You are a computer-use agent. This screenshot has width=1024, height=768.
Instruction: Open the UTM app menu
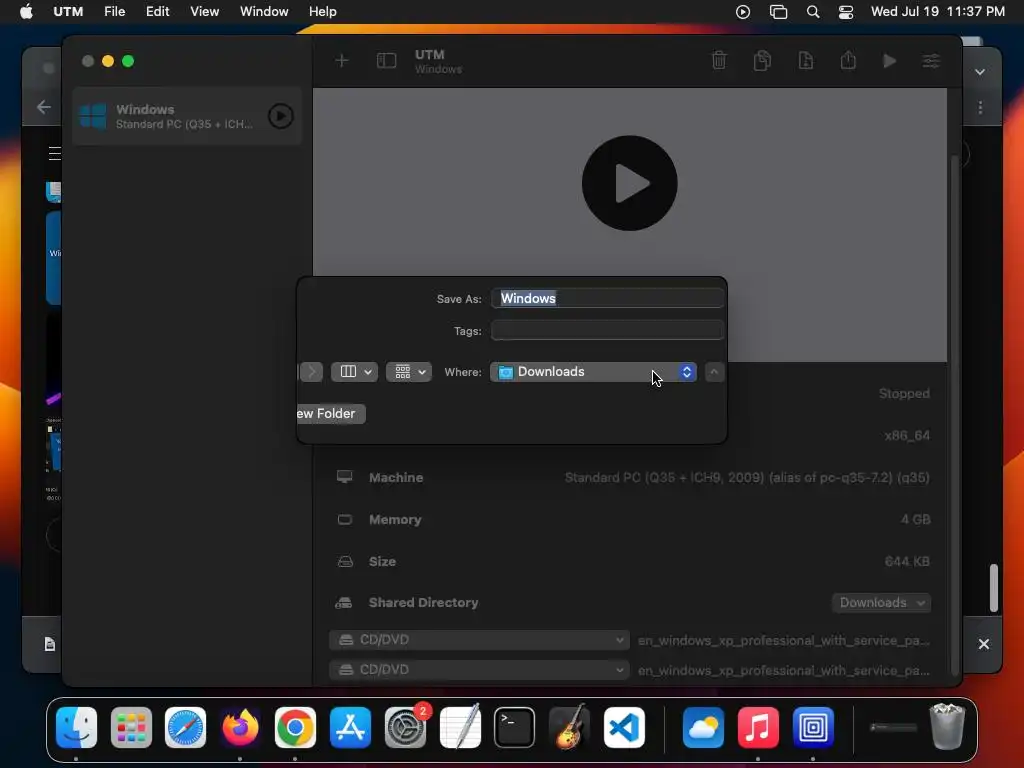[x=68, y=12]
